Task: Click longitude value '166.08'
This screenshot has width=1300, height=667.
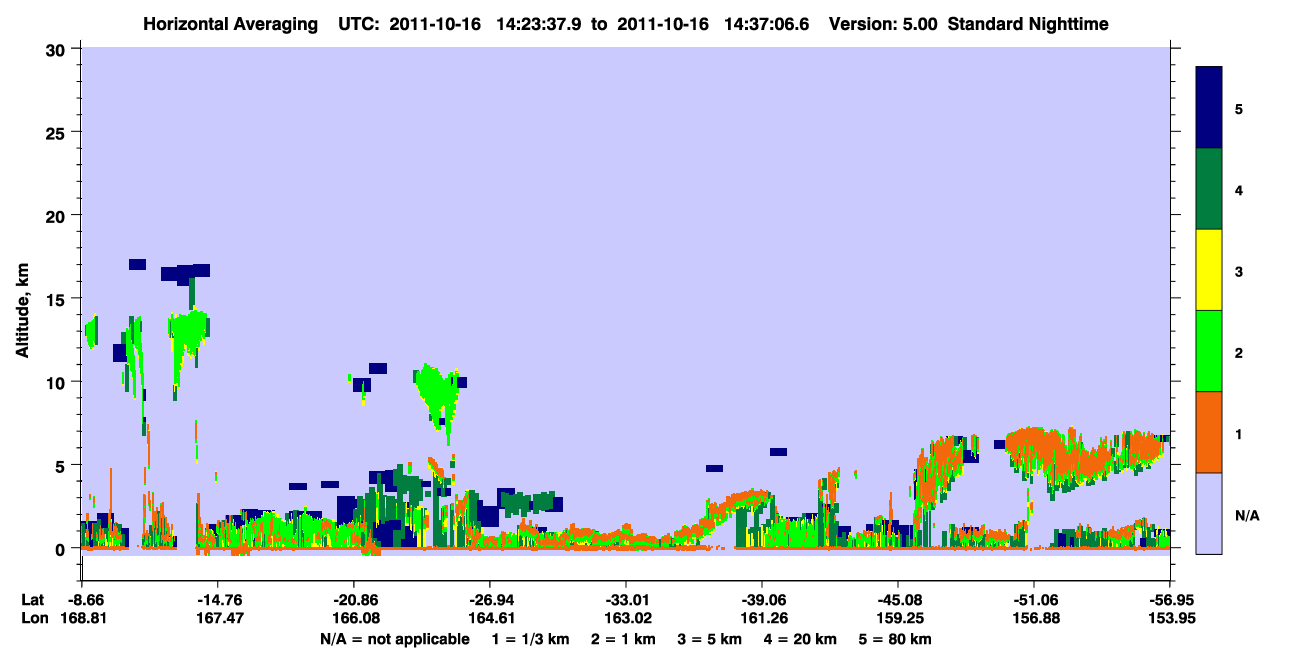Action: click(354, 618)
